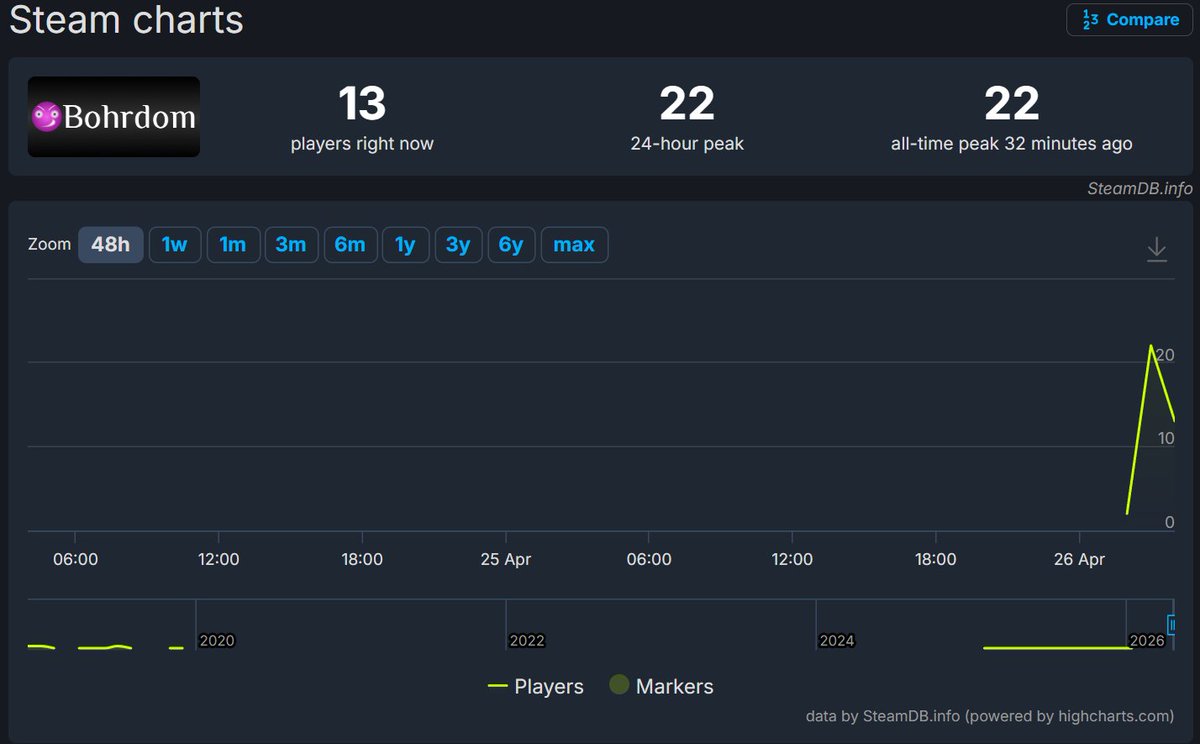The width and height of the screenshot is (1200, 744).
Task: Click the navigator range handle near 2026
Action: [x=1173, y=624]
